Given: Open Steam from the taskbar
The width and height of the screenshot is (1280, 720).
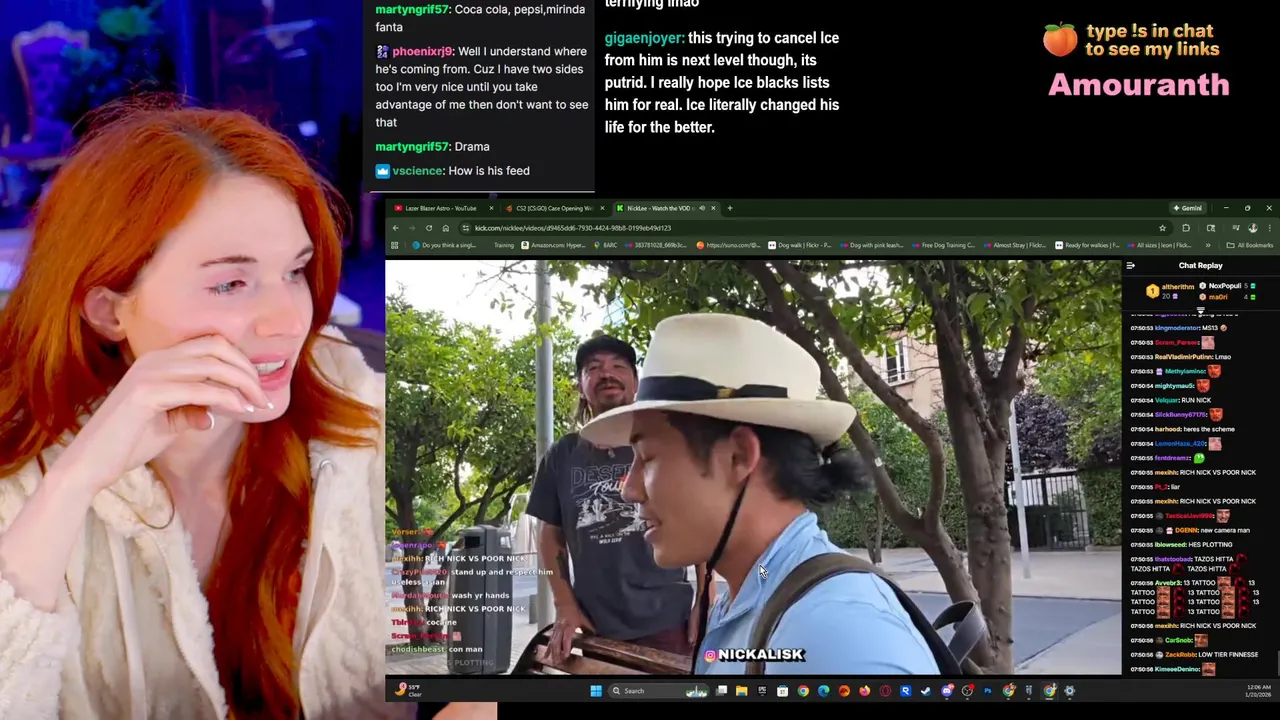Looking at the screenshot, I should (925, 691).
